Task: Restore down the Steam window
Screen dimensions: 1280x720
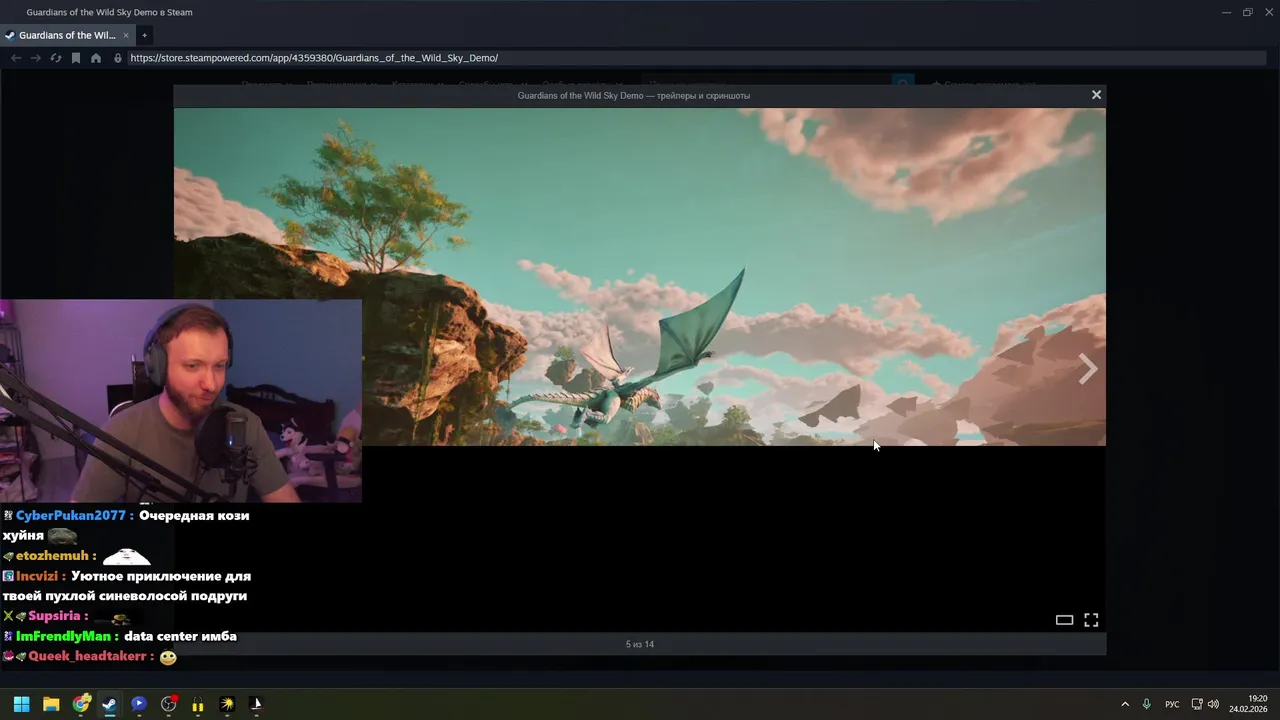Action: [x=1248, y=12]
